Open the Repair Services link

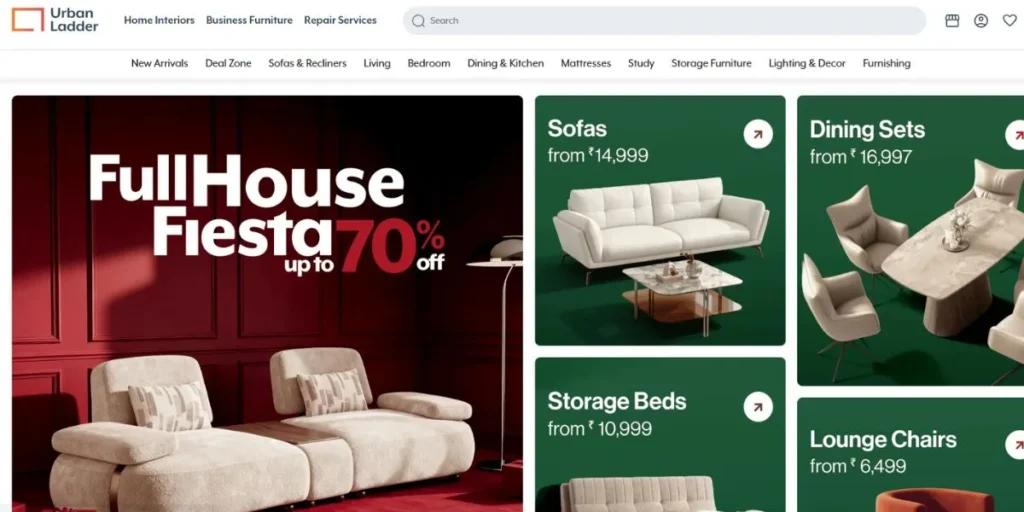[x=340, y=20]
